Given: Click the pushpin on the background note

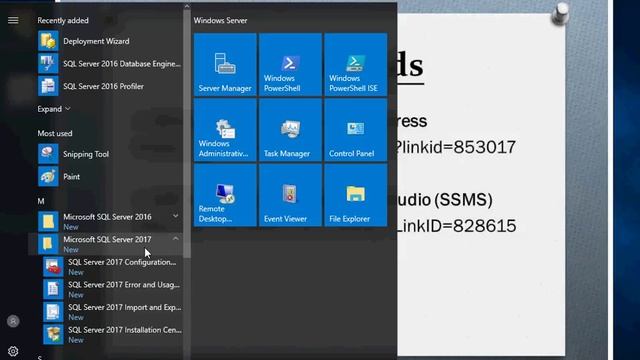Looking at the screenshot, I should (560, 13).
